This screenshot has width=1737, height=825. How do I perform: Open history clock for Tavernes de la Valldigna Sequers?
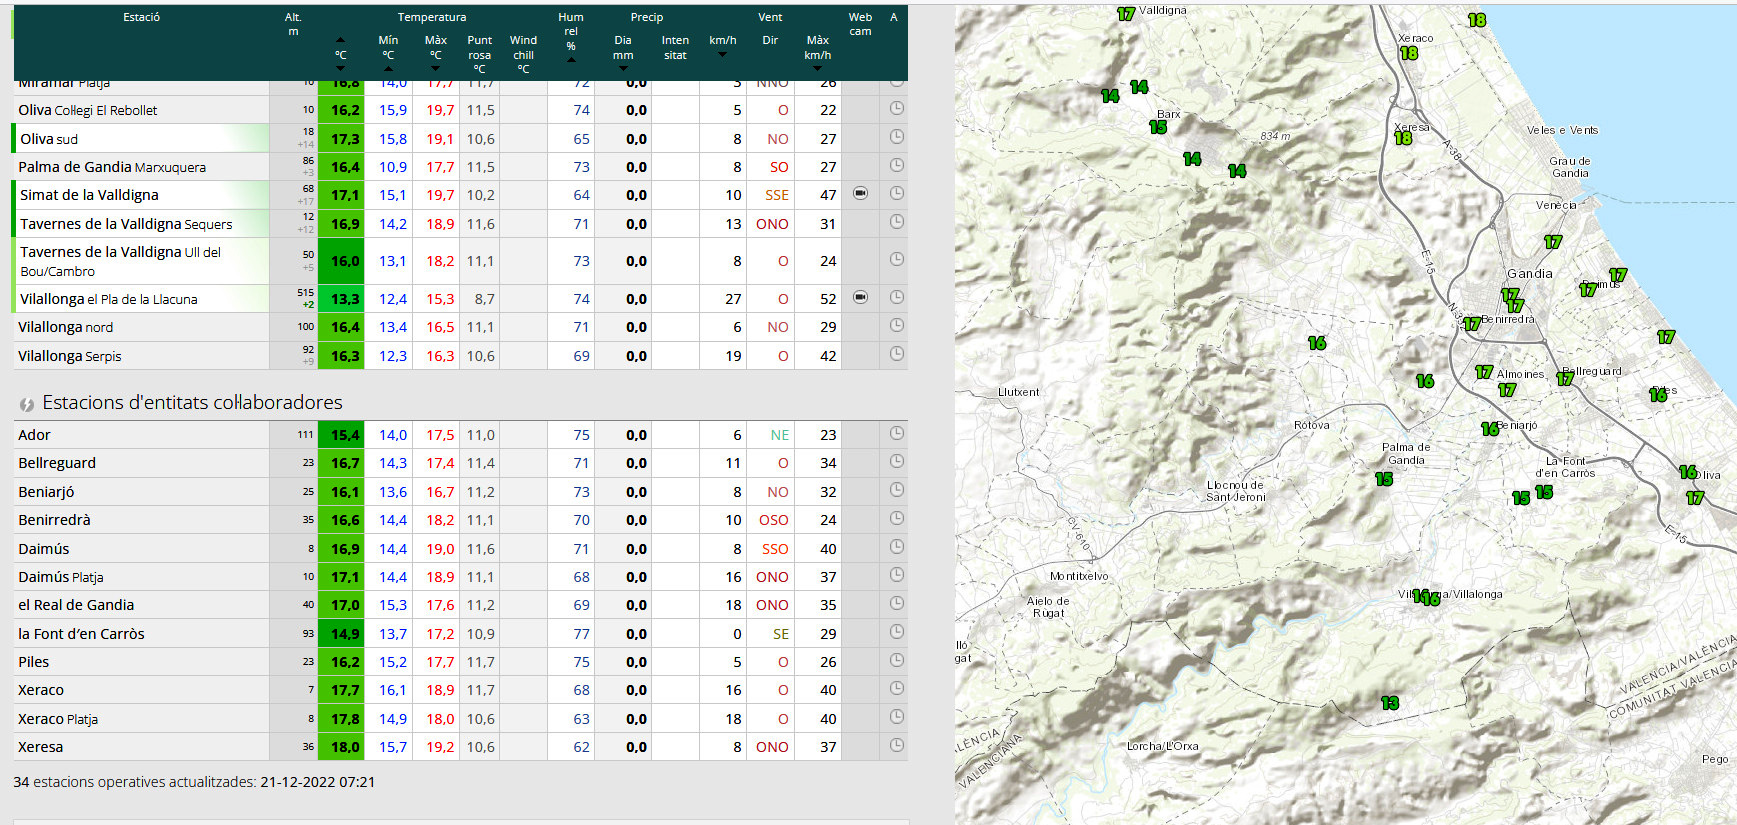coord(897,221)
